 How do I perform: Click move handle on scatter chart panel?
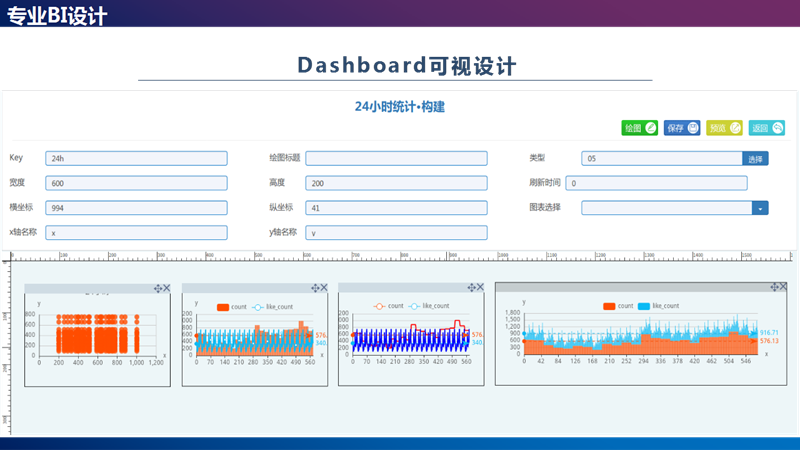pos(158,289)
